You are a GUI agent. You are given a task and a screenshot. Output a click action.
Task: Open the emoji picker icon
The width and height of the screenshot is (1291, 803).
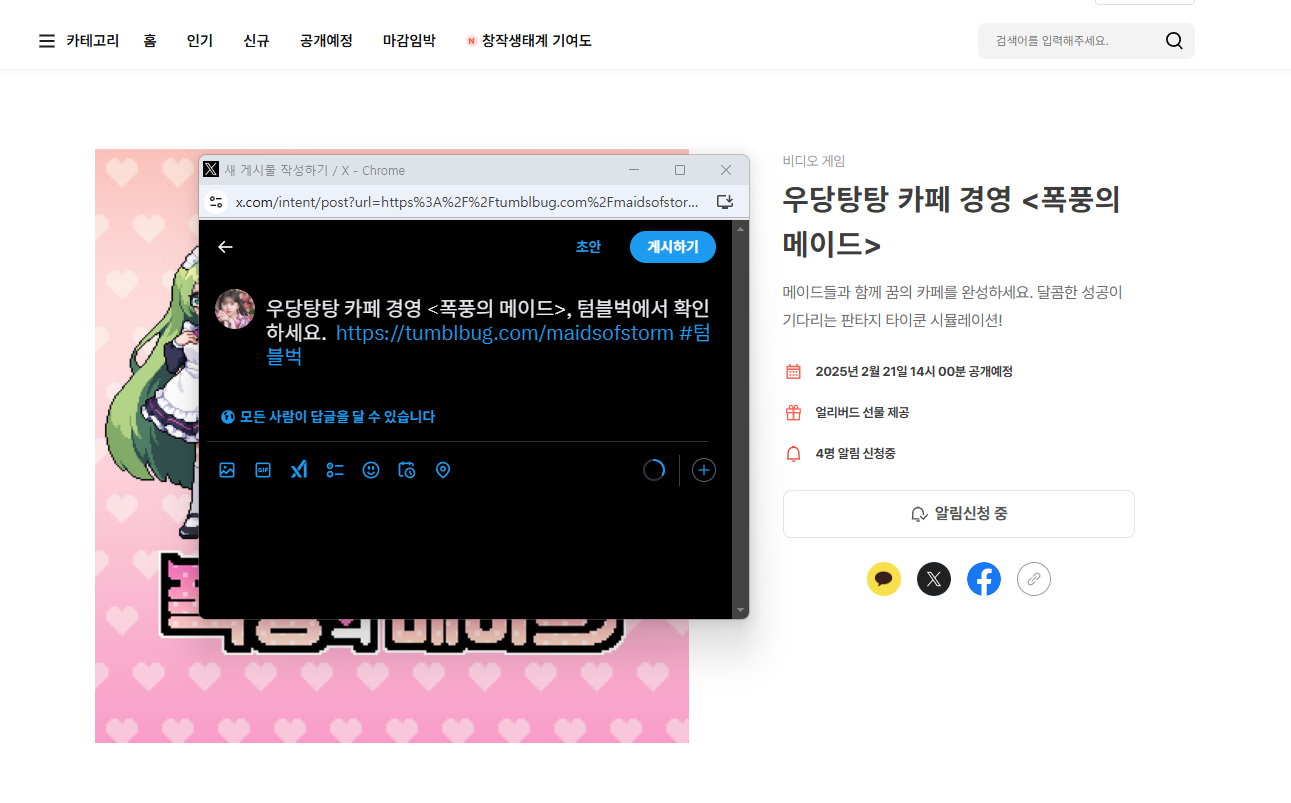pos(371,470)
